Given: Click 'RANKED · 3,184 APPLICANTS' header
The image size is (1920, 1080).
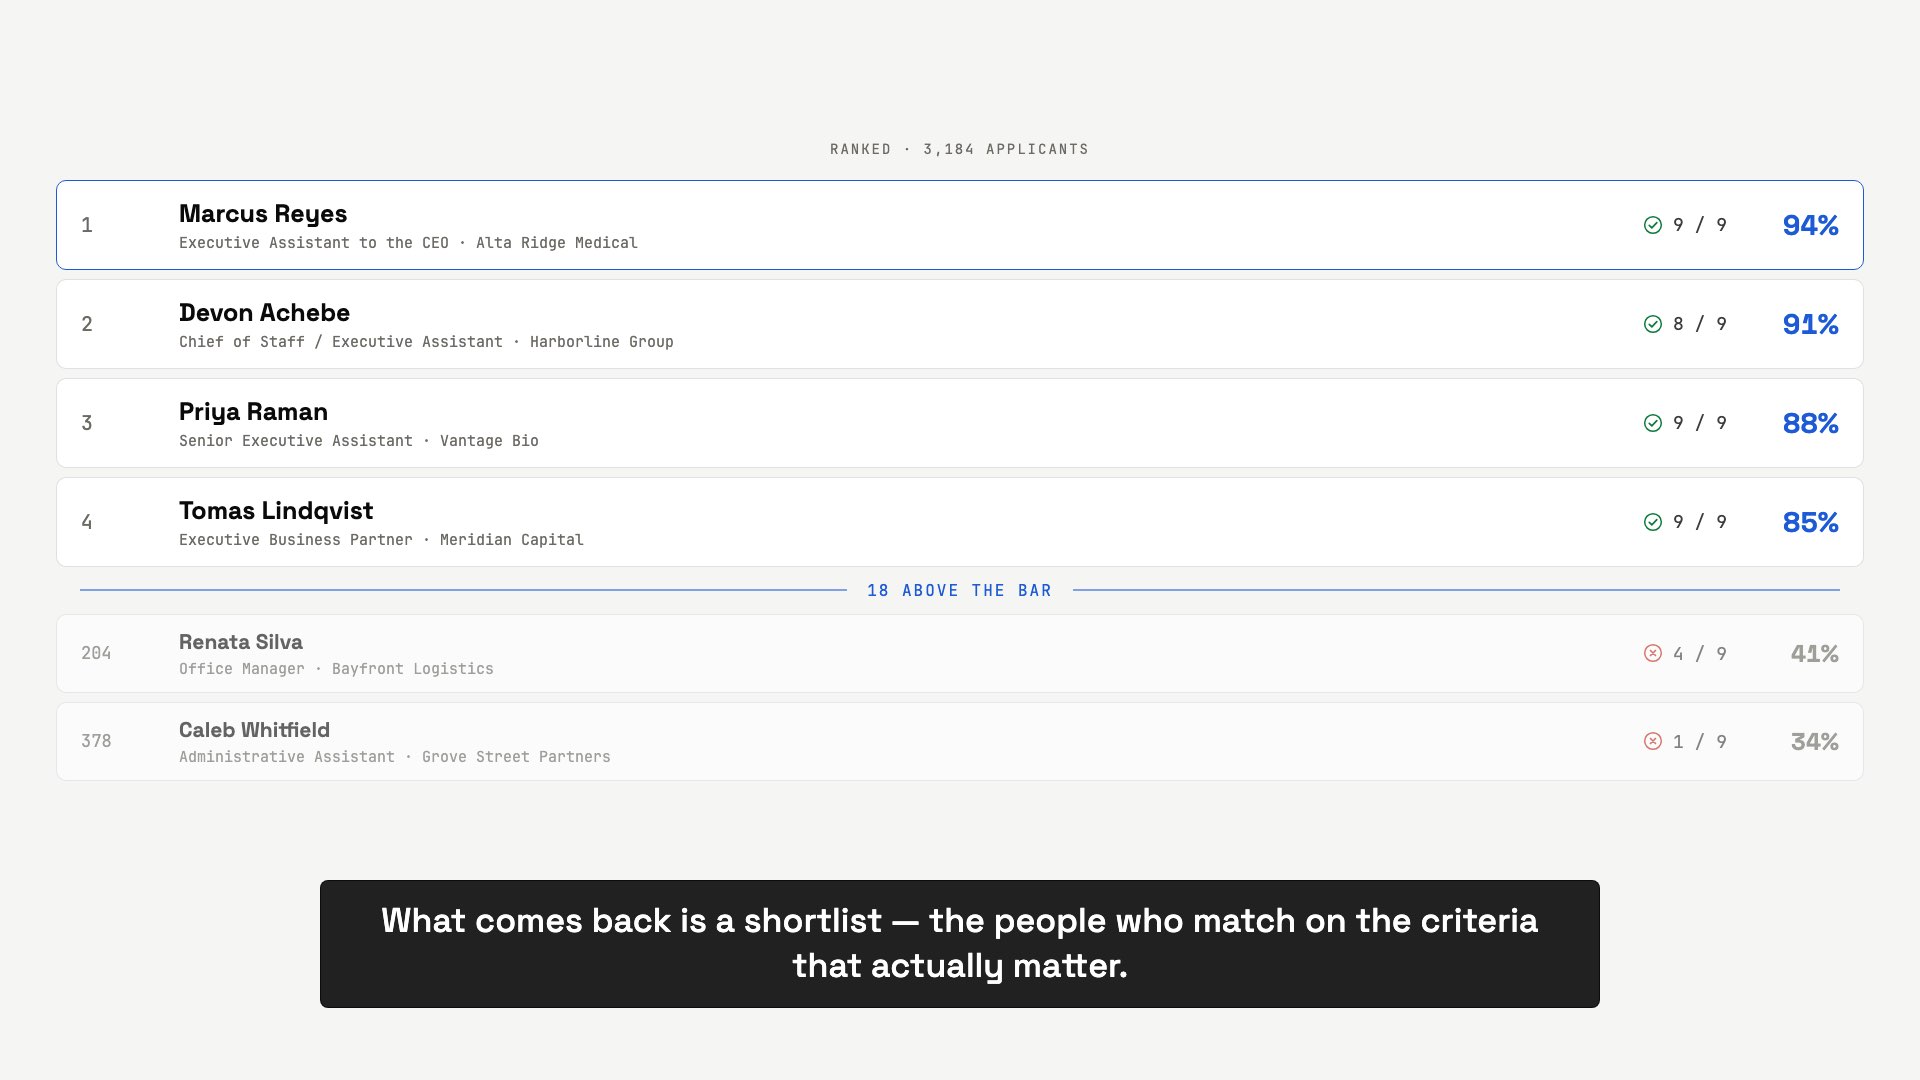Looking at the screenshot, I should pyautogui.click(x=960, y=149).
